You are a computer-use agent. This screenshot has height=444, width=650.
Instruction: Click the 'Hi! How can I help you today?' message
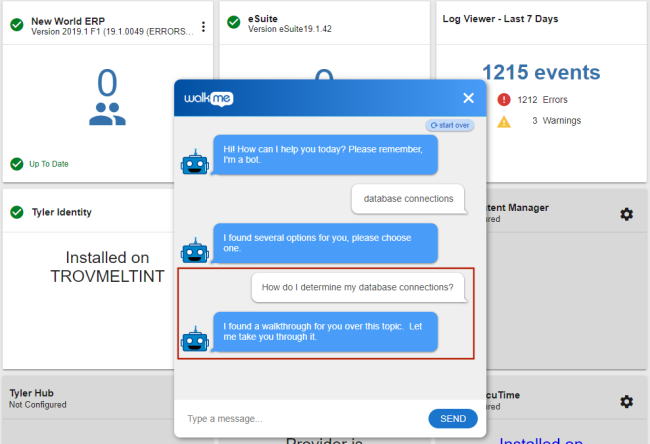(x=325, y=155)
